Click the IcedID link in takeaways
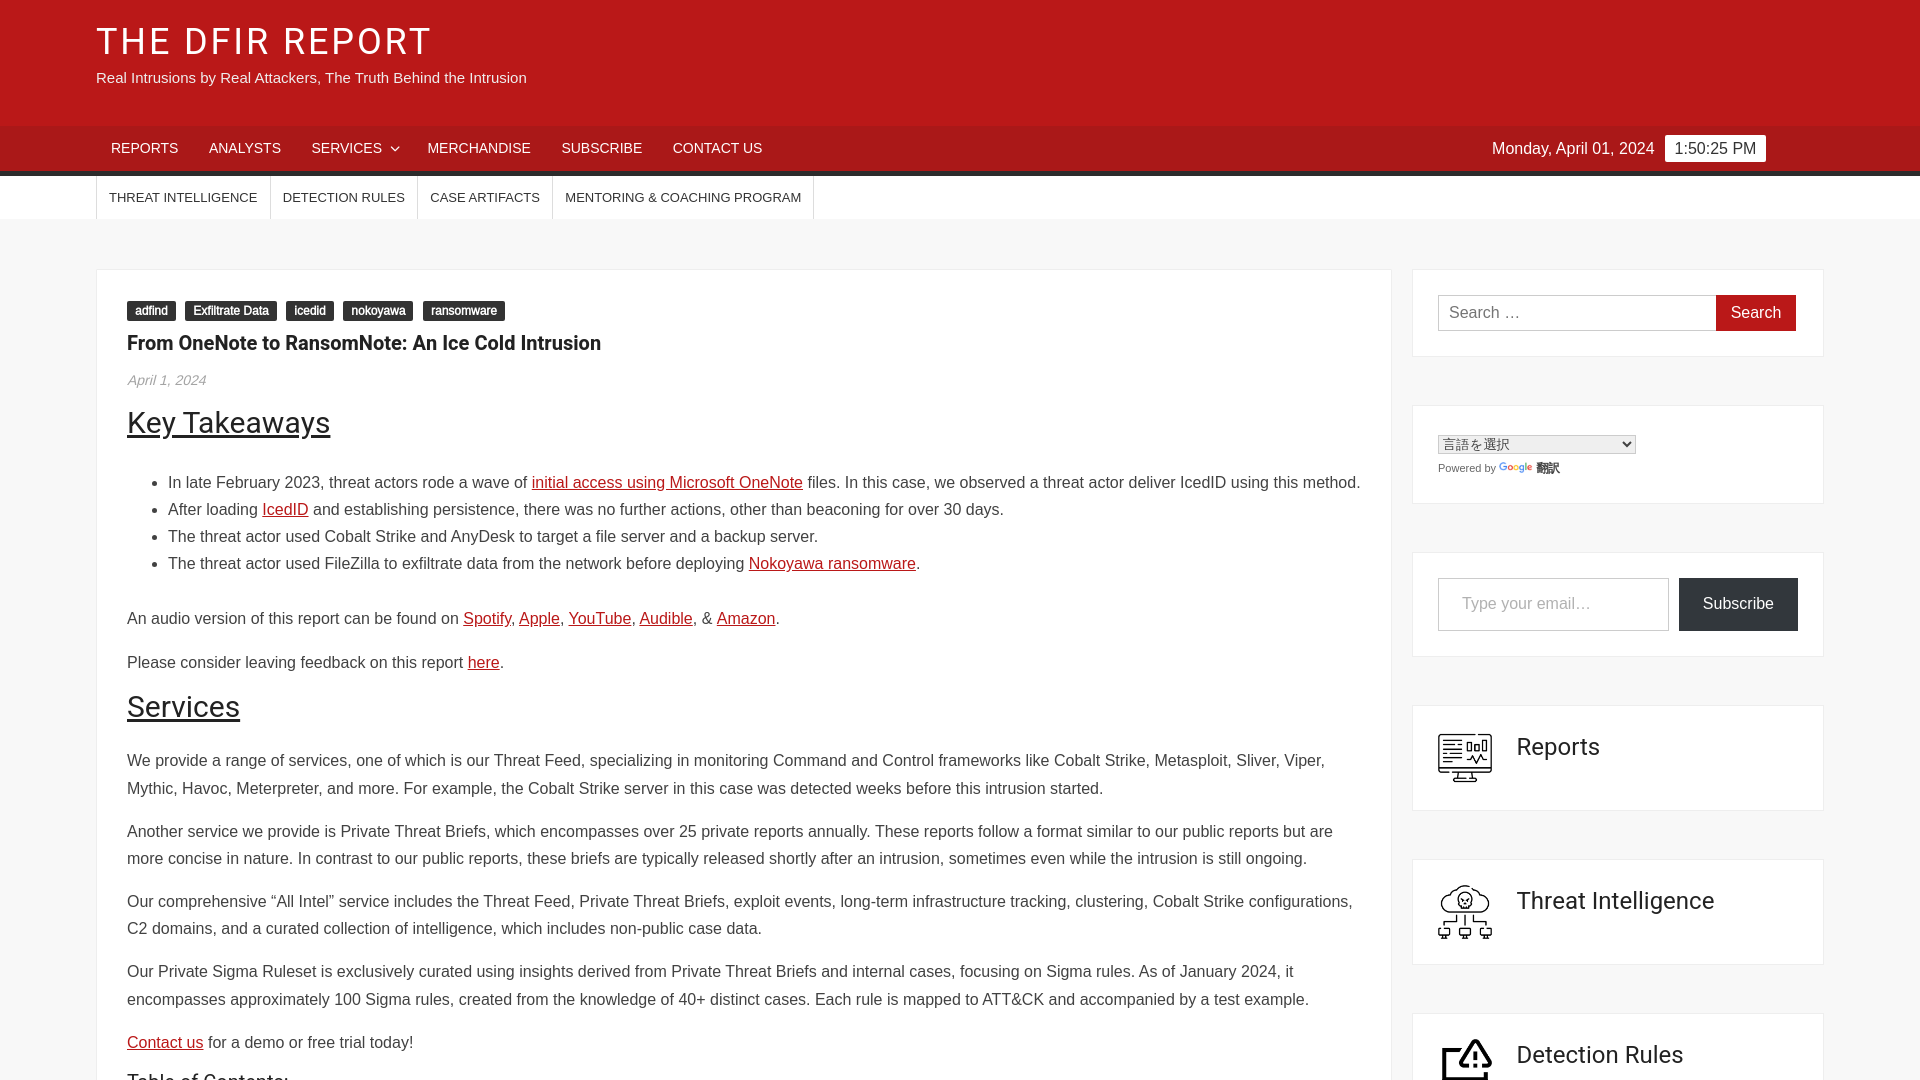Viewport: 1920px width, 1080px height. tap(285, 509)
